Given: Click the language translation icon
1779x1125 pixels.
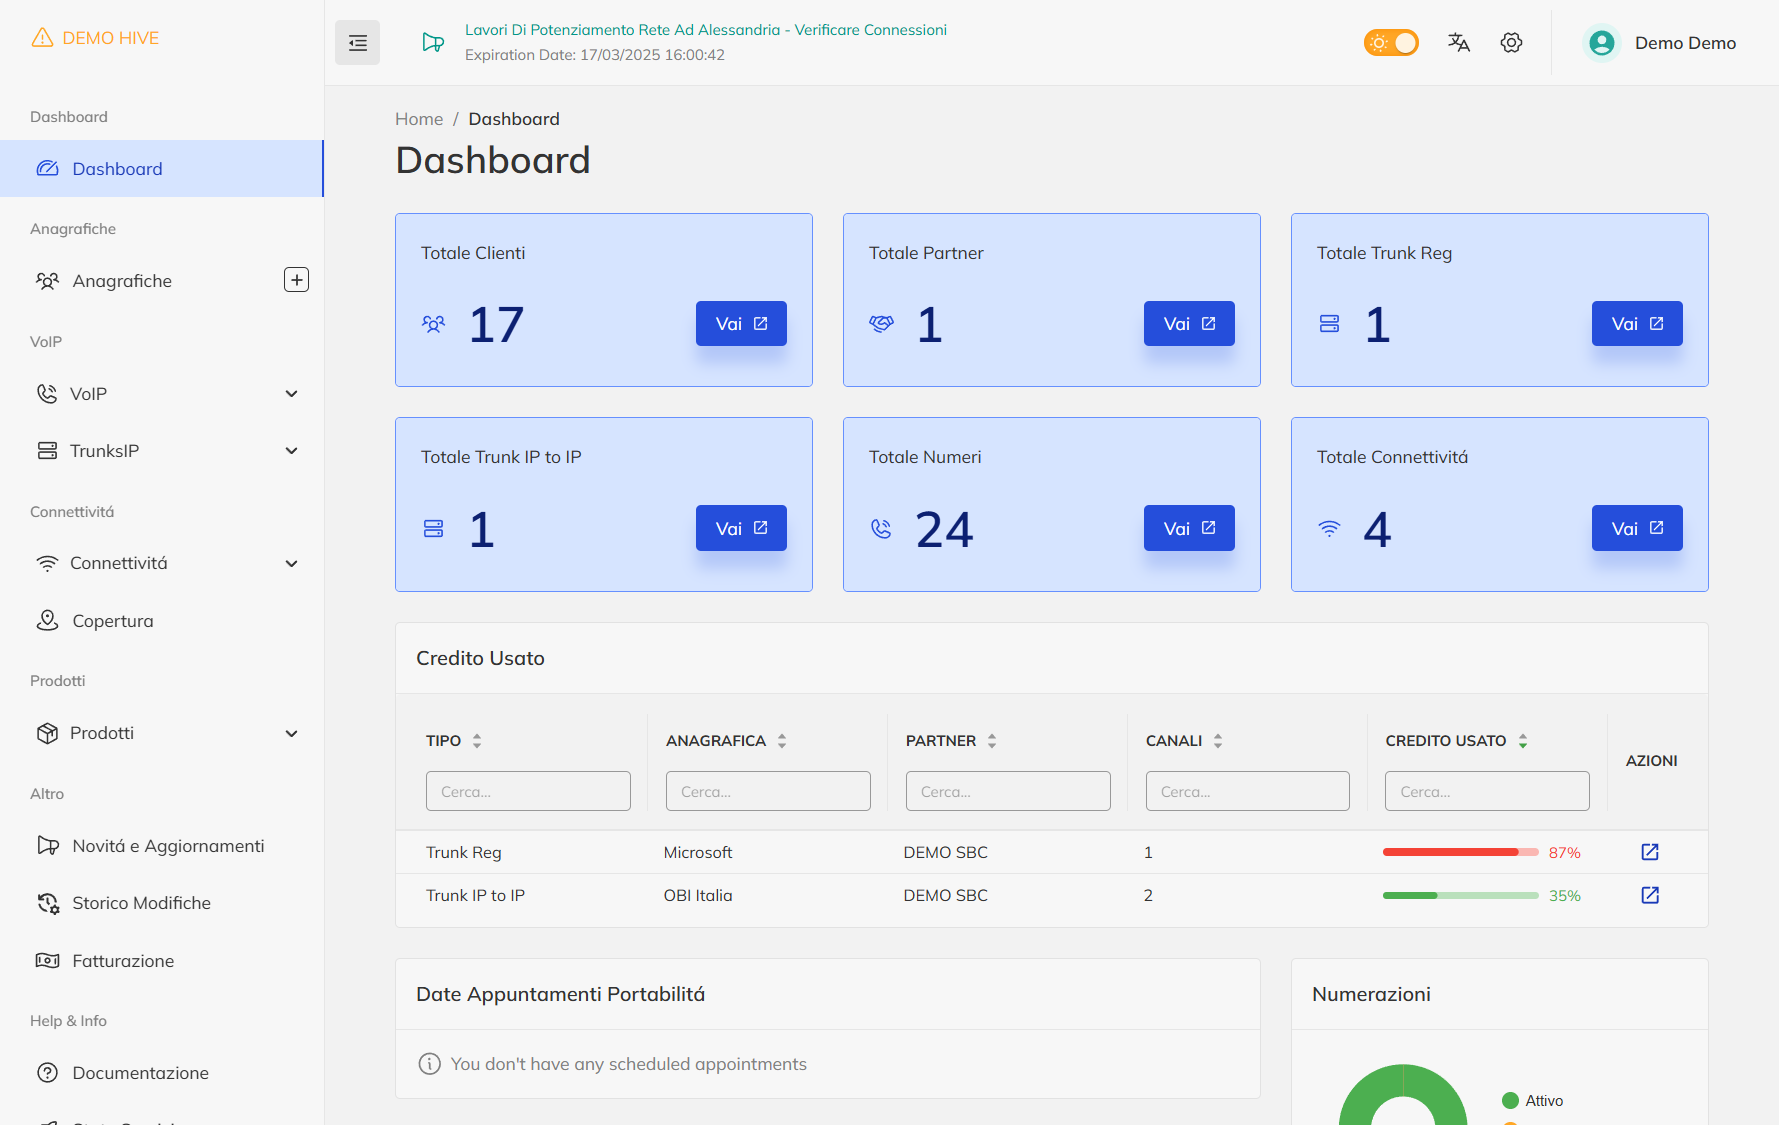Looking at the screenshot, I should coord(1458,42).
